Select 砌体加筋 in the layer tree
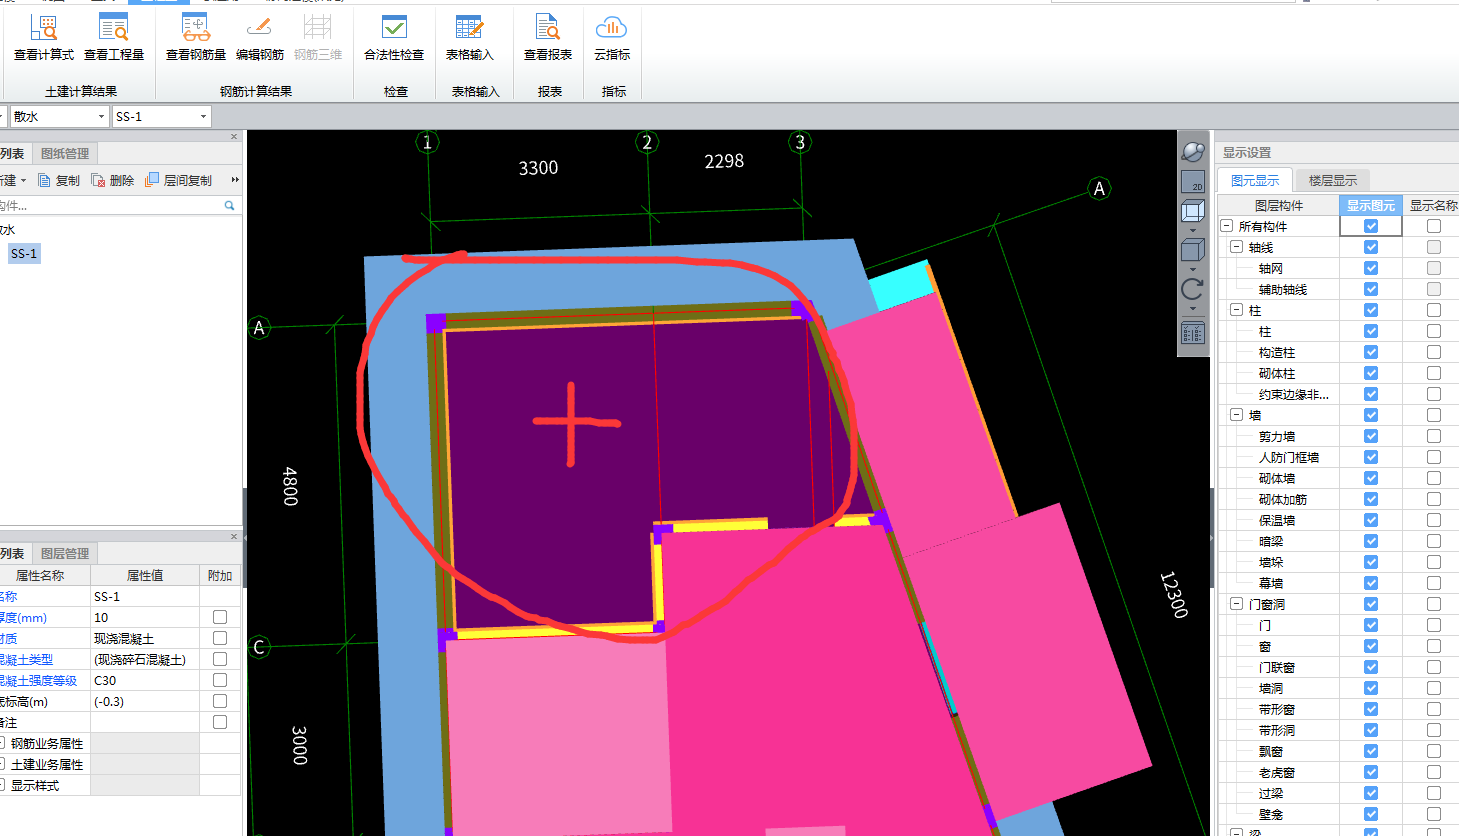 1282,499
